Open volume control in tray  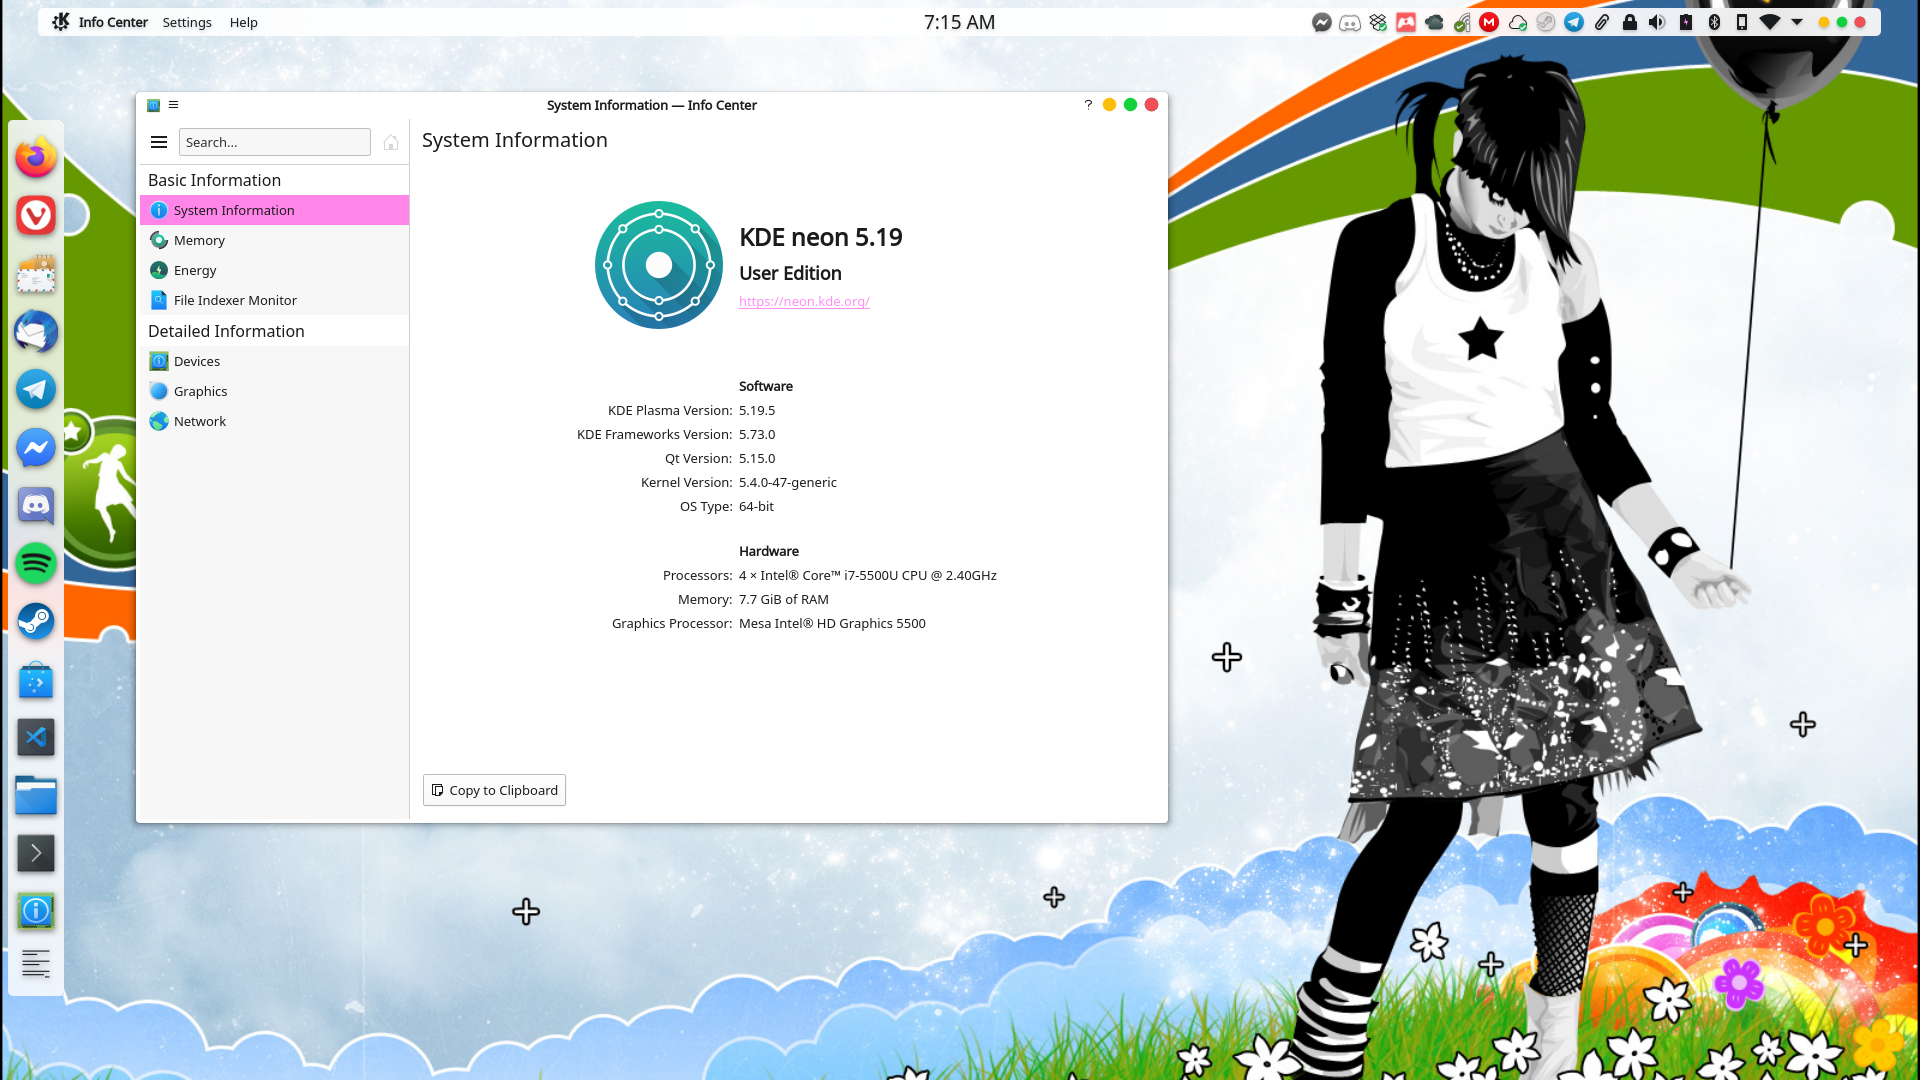point(1657,22)
